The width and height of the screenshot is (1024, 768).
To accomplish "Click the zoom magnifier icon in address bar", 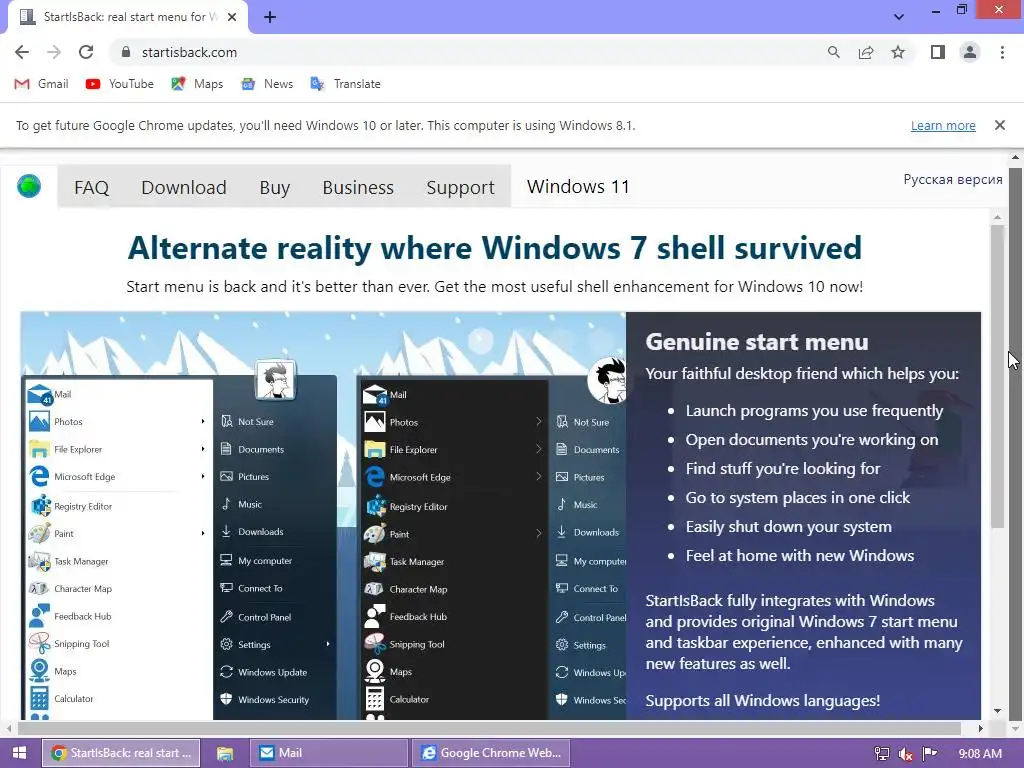I will click(833, 52).
